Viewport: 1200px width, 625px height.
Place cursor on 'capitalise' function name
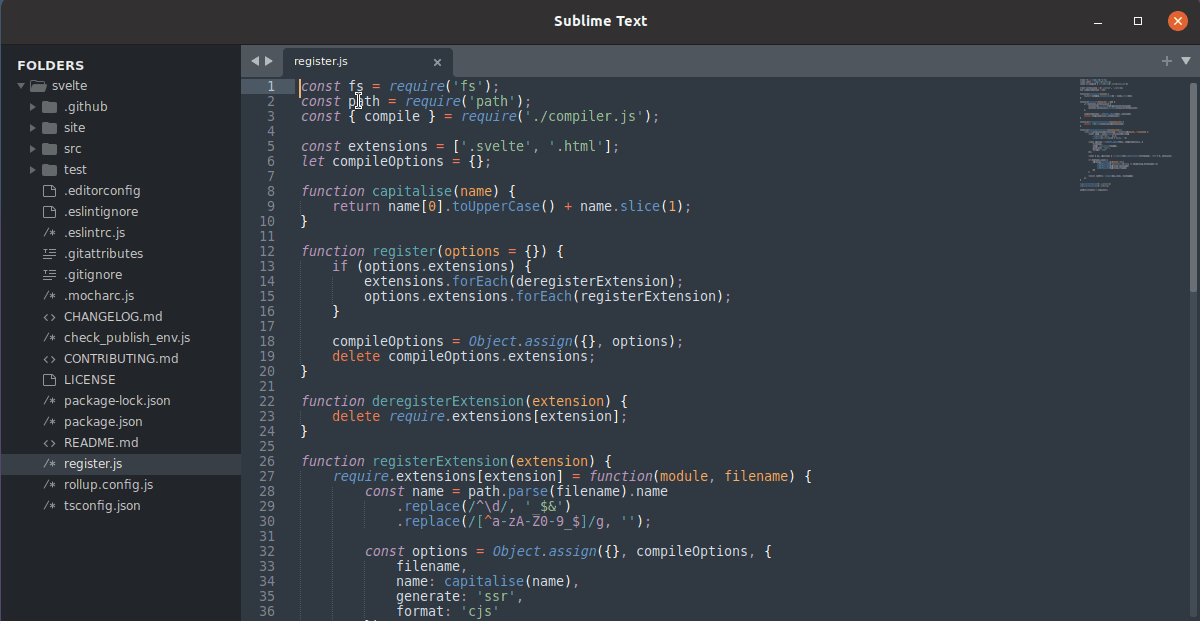click(x=411, y=191)
